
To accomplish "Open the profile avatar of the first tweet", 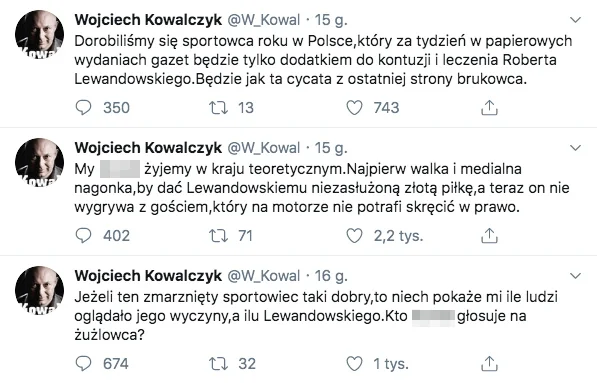I will click(40, 35).
